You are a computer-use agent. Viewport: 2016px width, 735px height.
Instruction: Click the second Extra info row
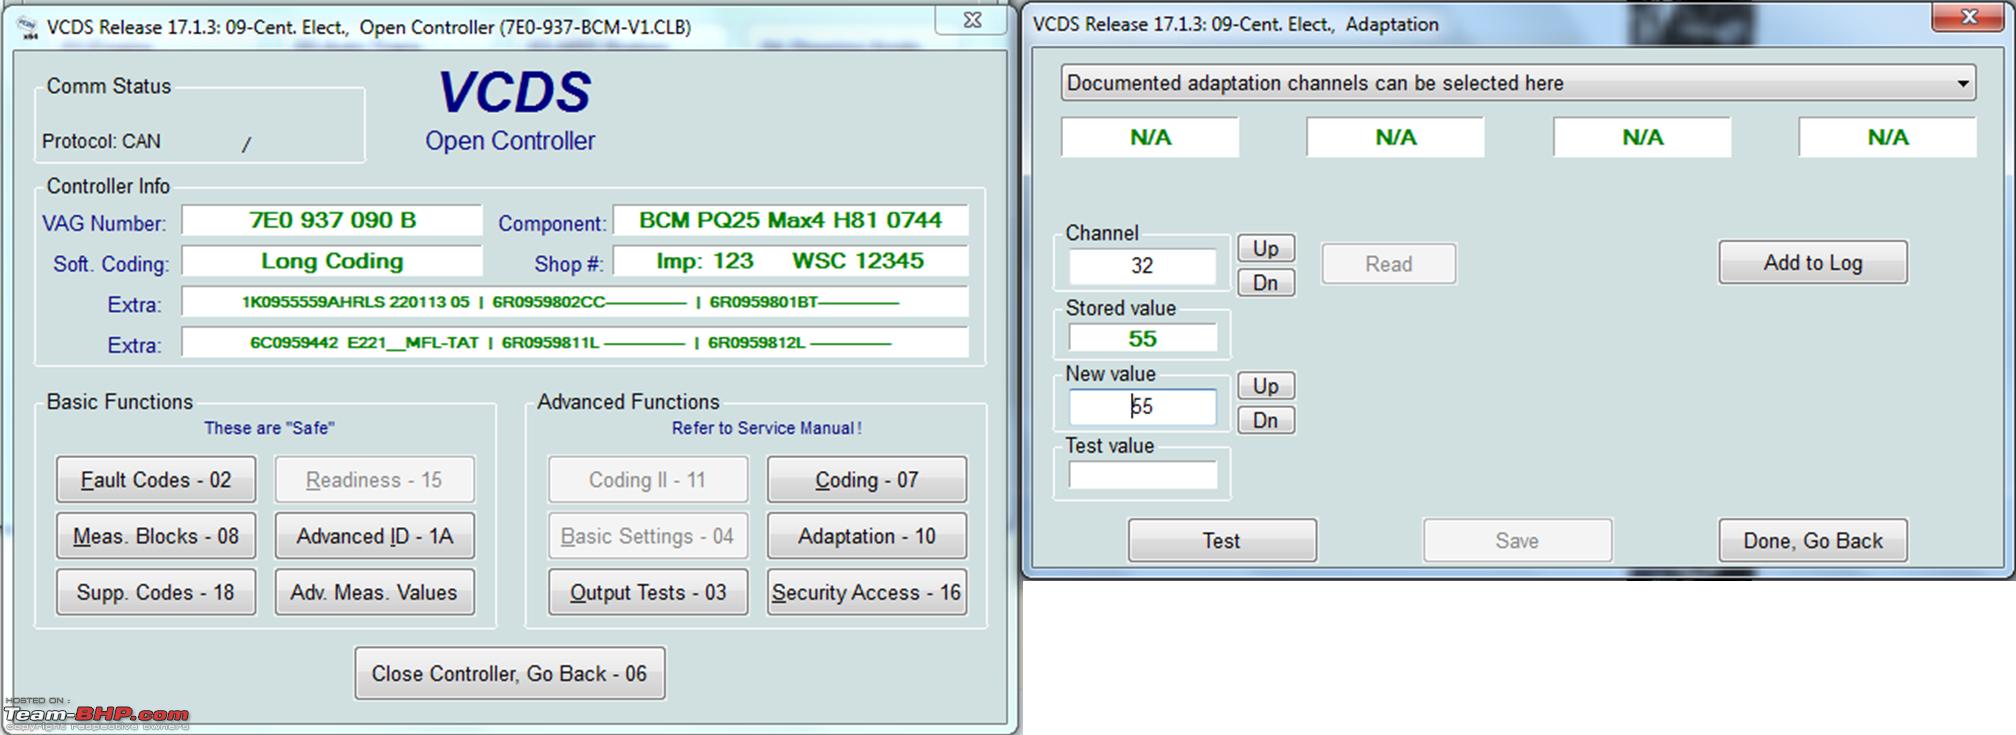[x=575, y=343]
